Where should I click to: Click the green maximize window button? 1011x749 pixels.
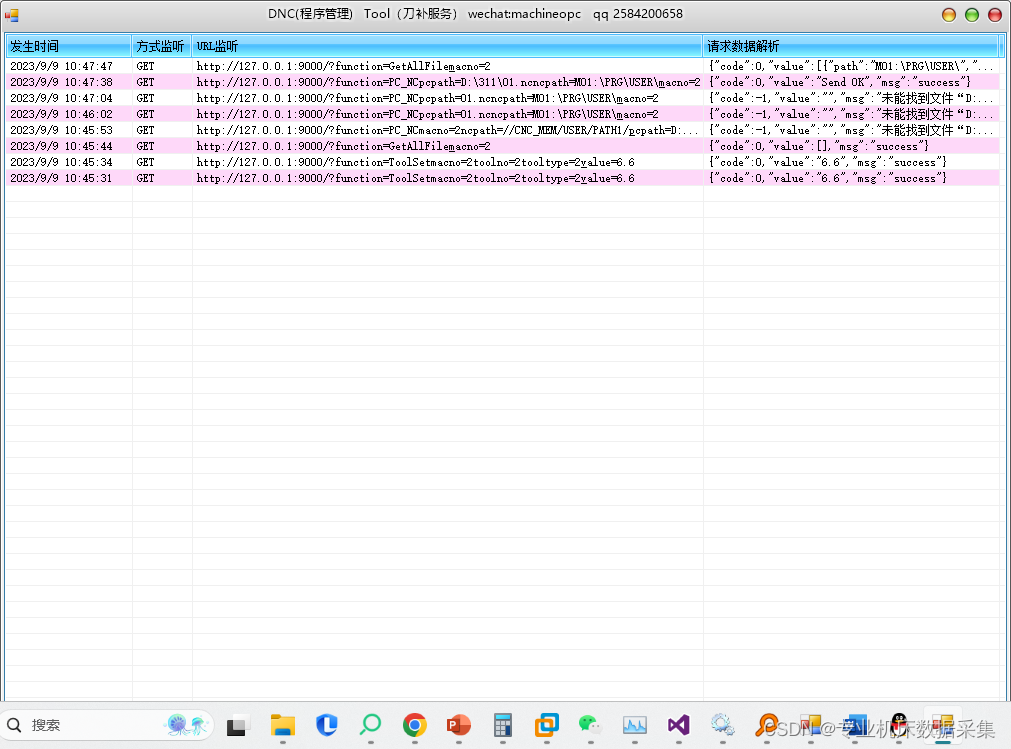pos(972,15)
